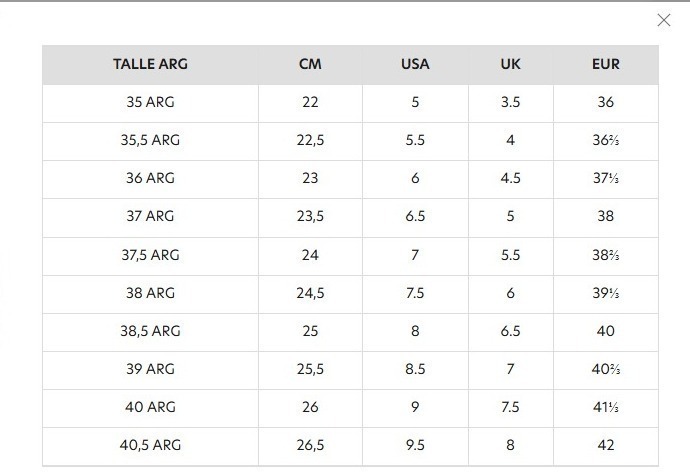Select the 38,5 ARG row label

[x=150, y=331]
